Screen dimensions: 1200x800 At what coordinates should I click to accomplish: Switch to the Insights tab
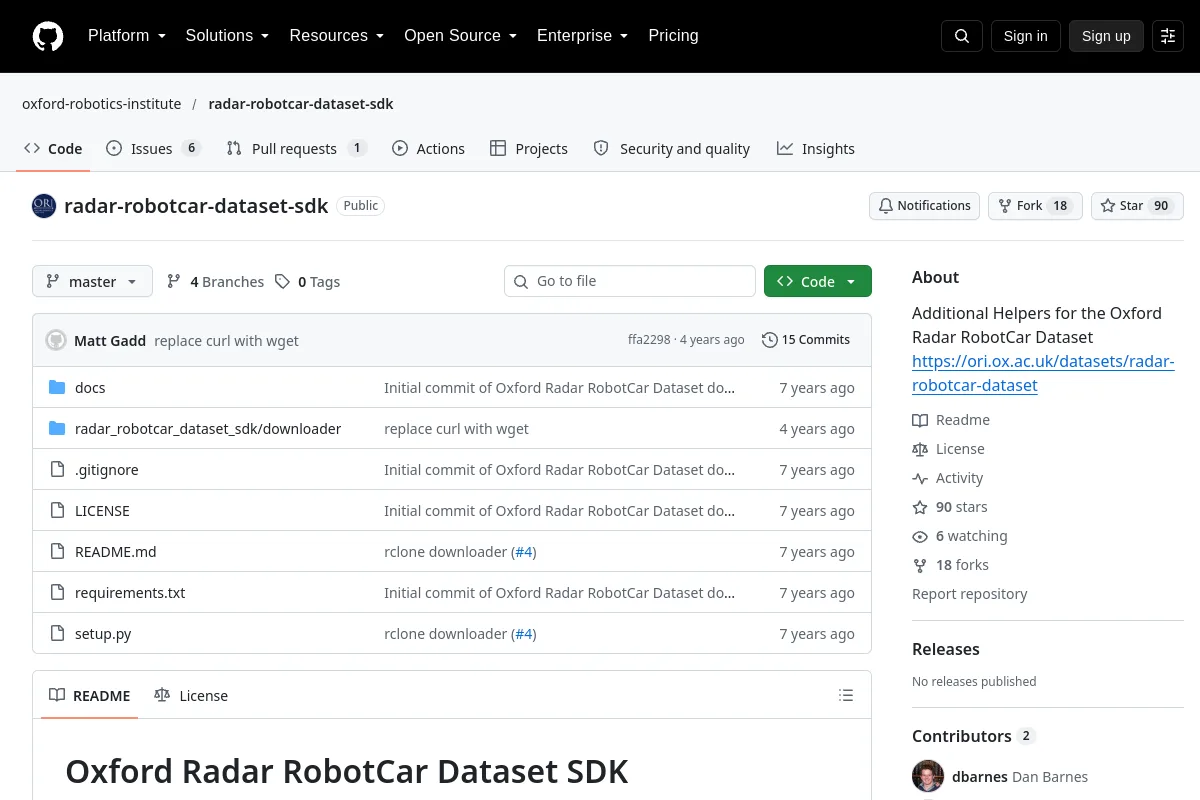[x=816, y=149]
